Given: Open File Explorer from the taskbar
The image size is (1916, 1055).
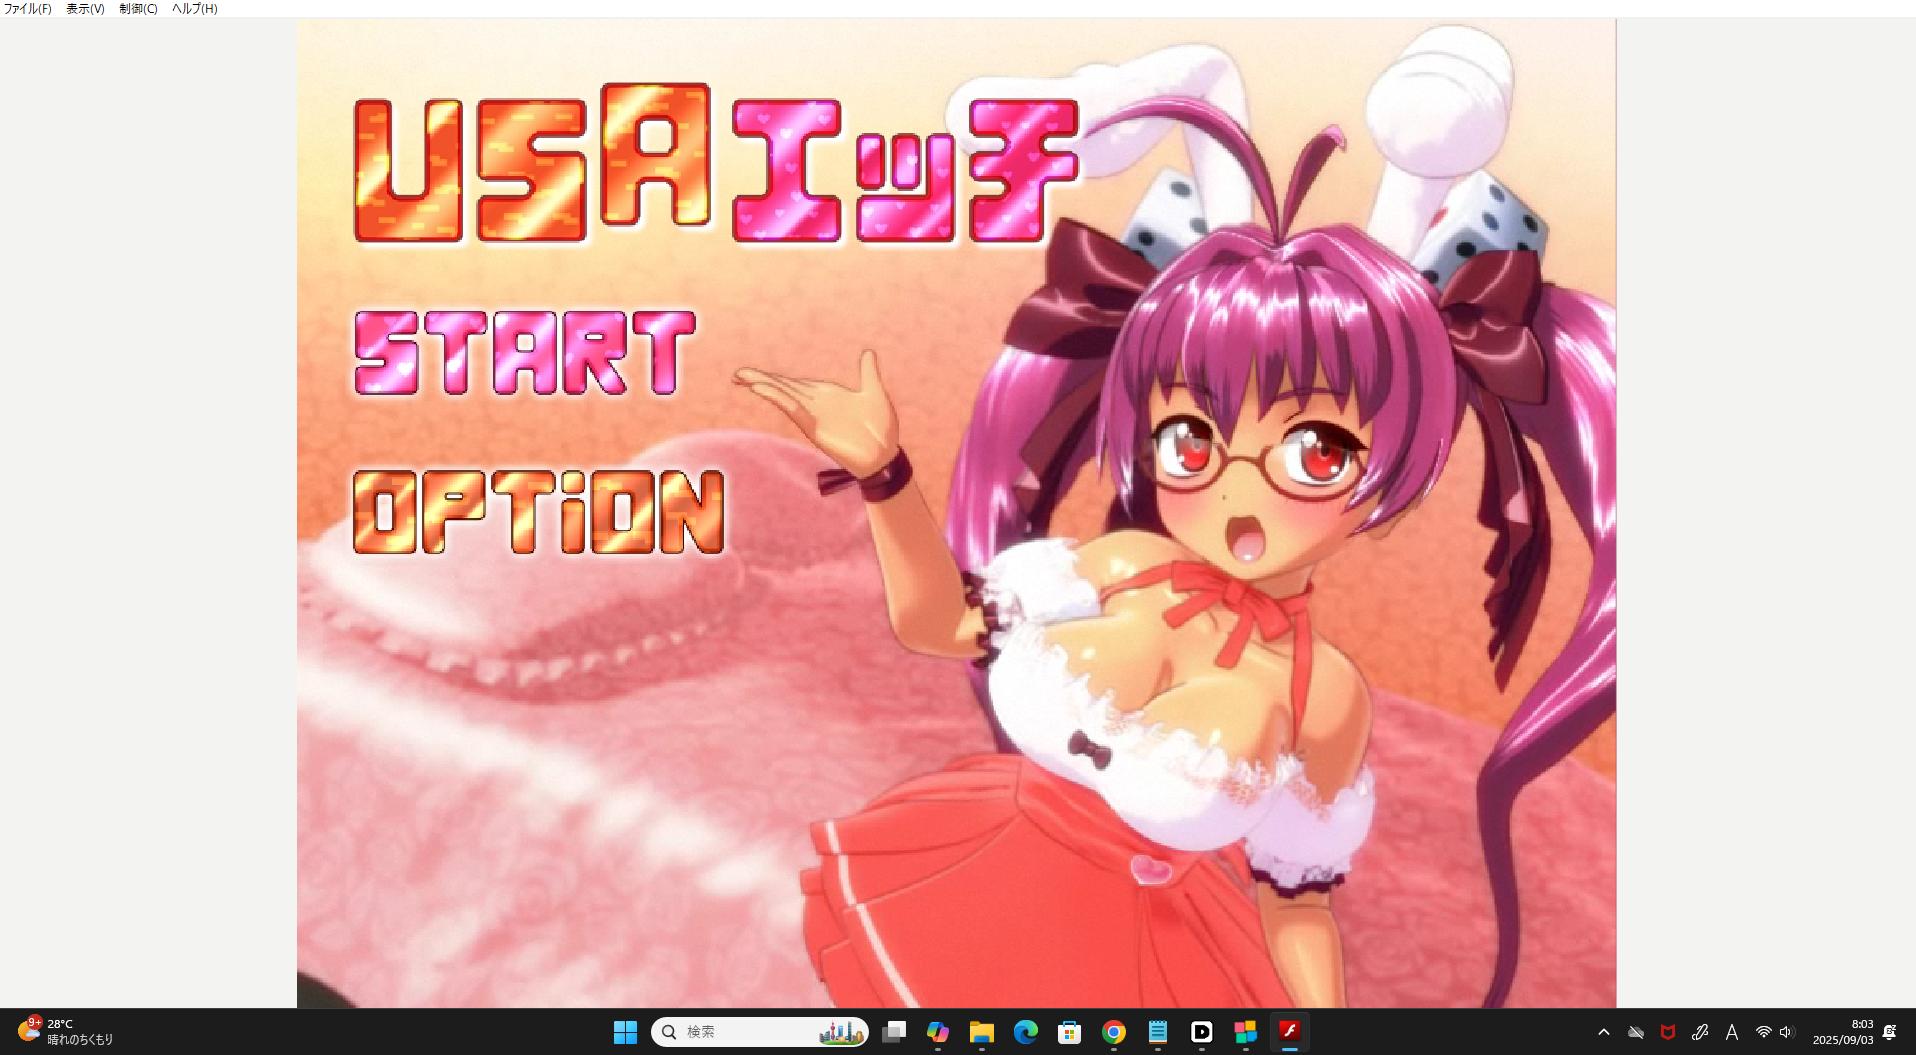Looking at the screenshot, I should coord(981,1032).
